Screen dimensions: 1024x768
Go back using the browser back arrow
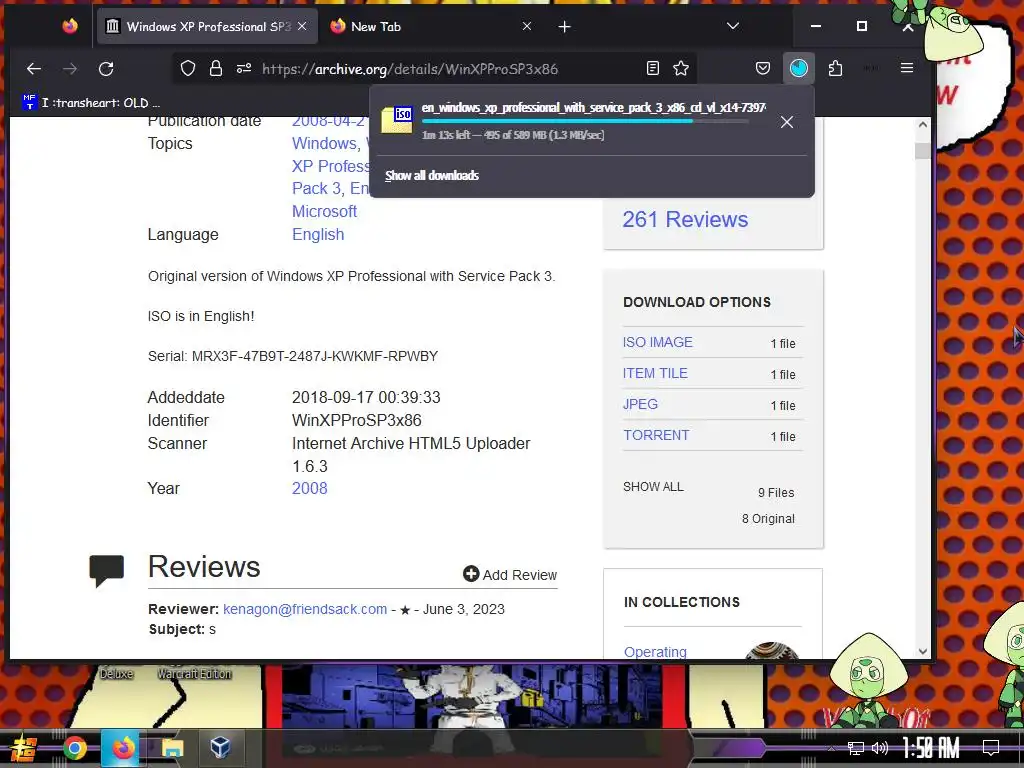tap(34, 69)
